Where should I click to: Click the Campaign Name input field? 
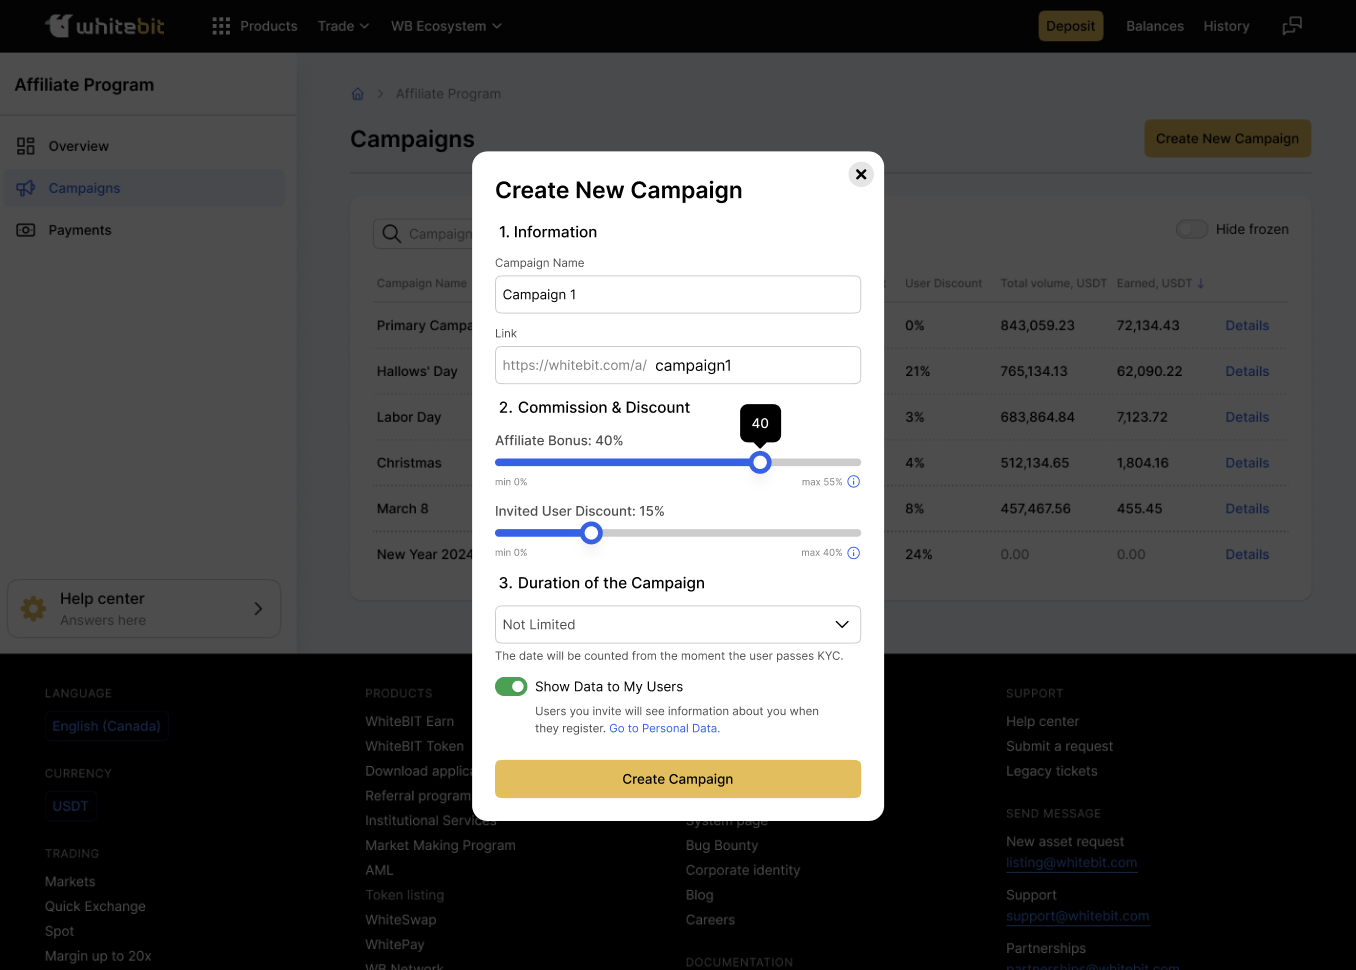pos(677,295)
